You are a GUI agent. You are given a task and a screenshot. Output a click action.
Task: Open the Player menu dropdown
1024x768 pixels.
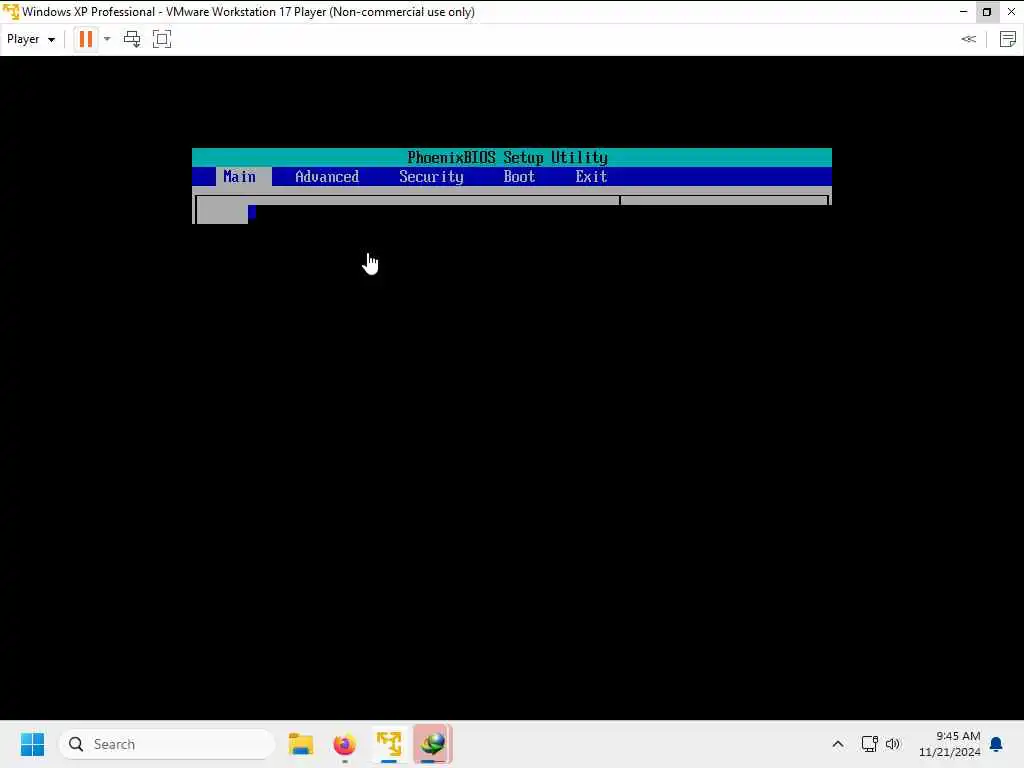point(31,39)
